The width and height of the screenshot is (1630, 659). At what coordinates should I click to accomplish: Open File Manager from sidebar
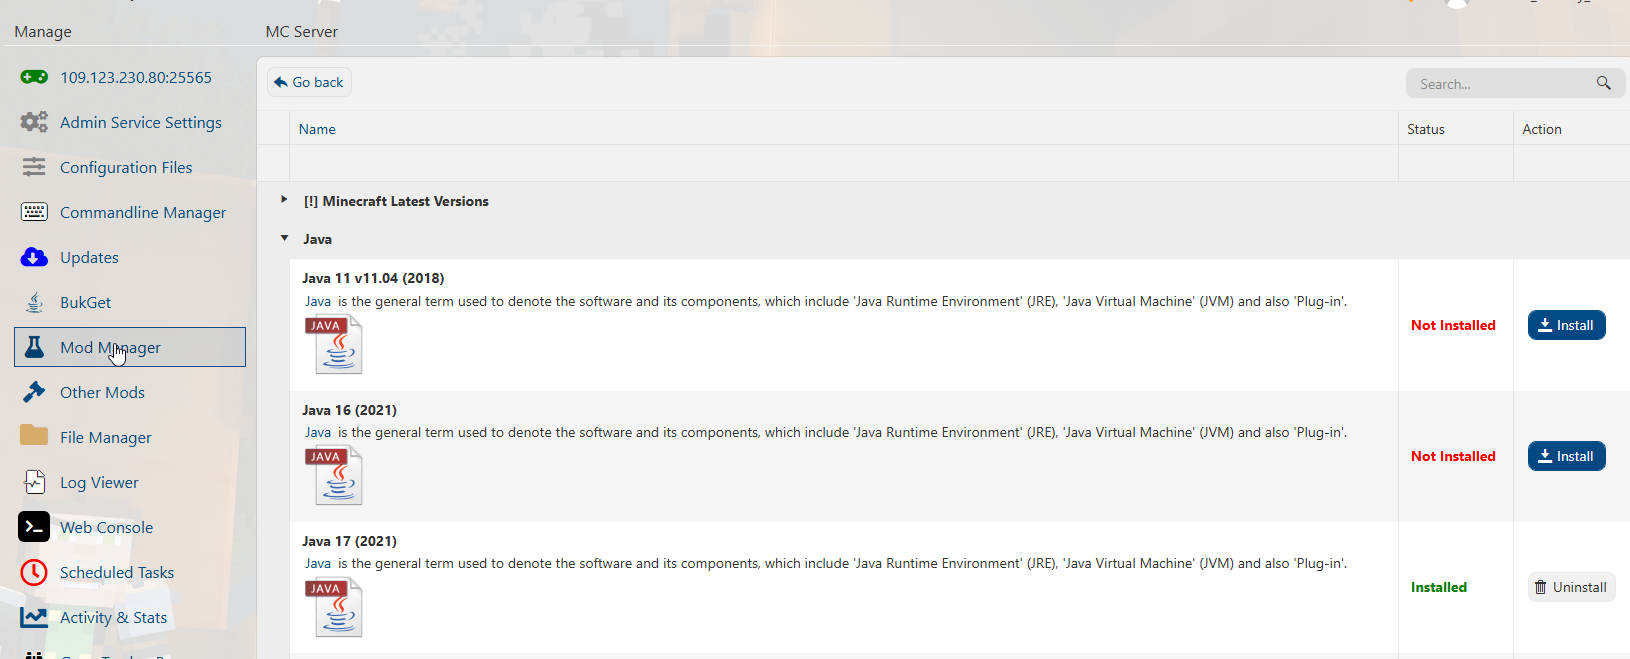pyautogui.click(x=105, y=437)
